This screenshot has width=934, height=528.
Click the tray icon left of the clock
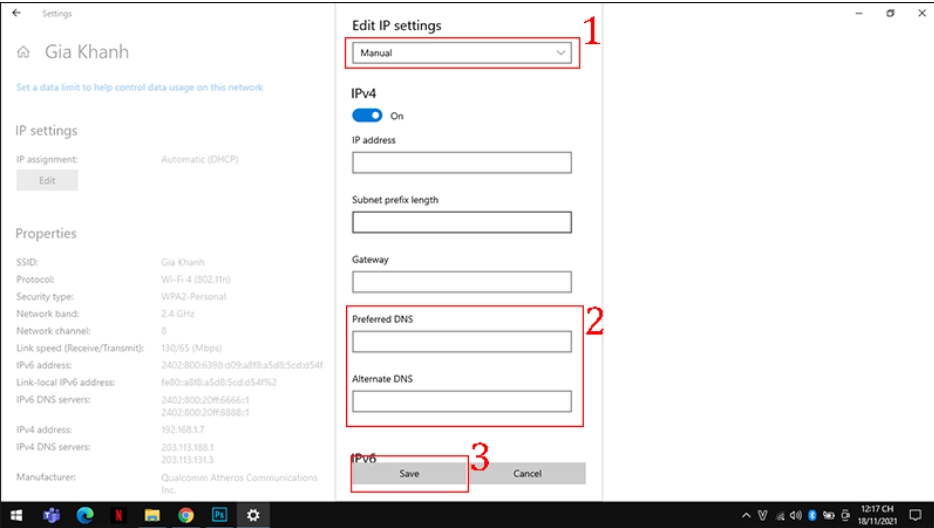(x=845, y=515)
